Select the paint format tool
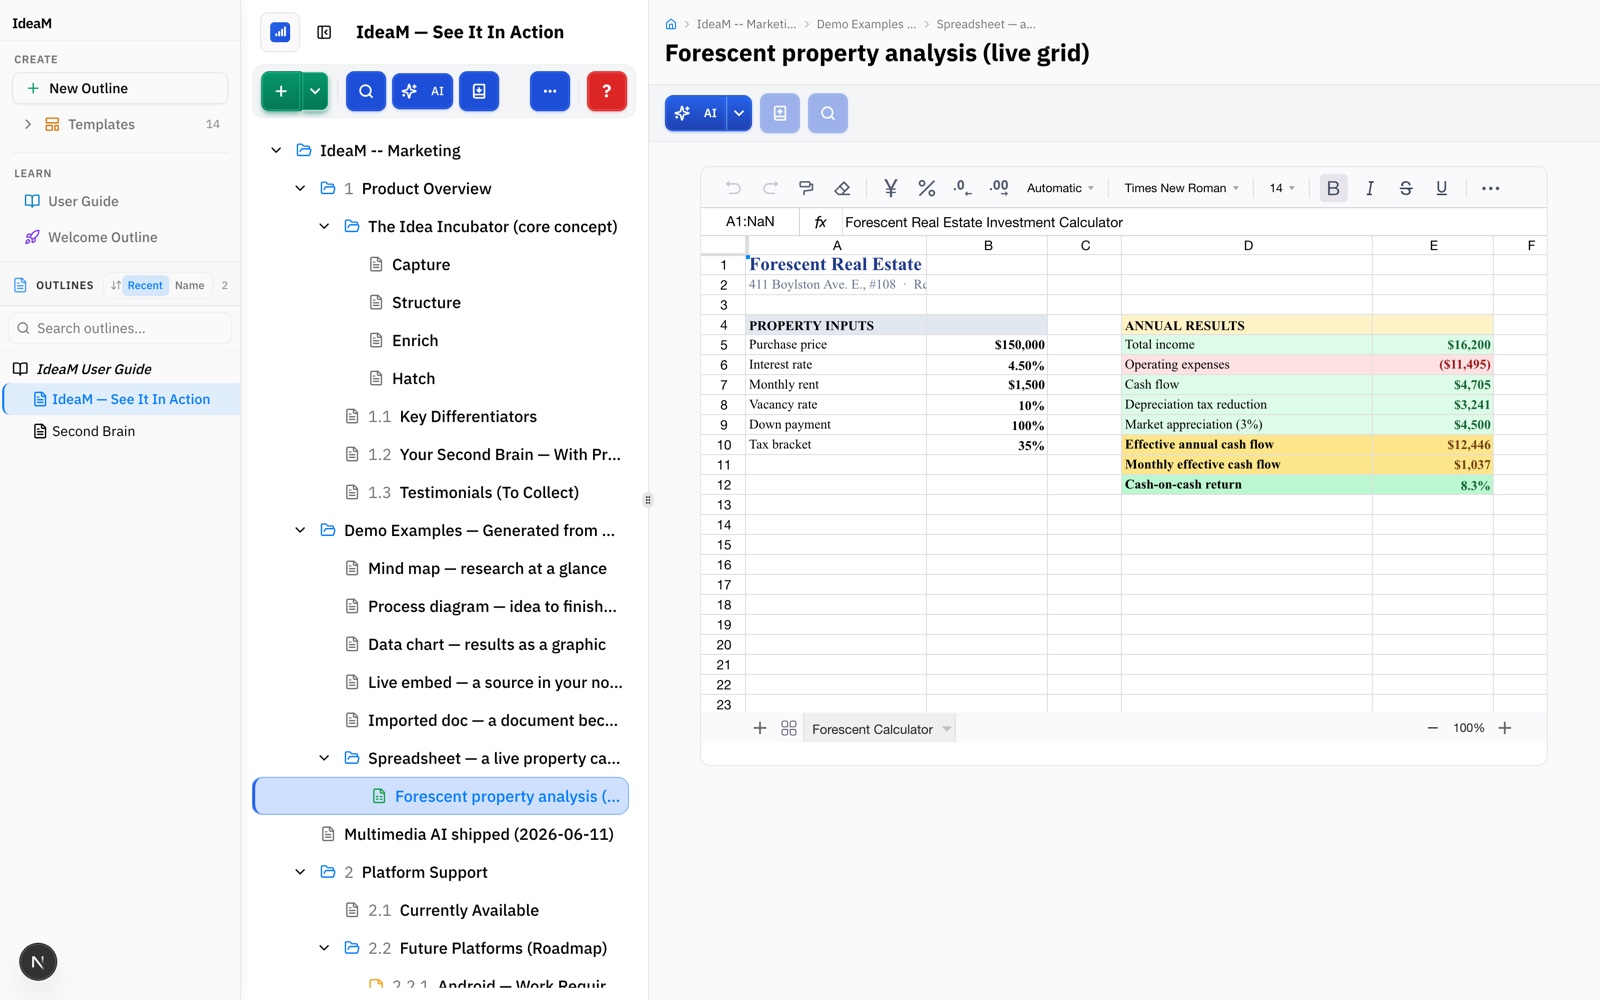Image resolution: width=1600 pixels, height=1000 pixels. pyautogui.click(x=806, y=188)
